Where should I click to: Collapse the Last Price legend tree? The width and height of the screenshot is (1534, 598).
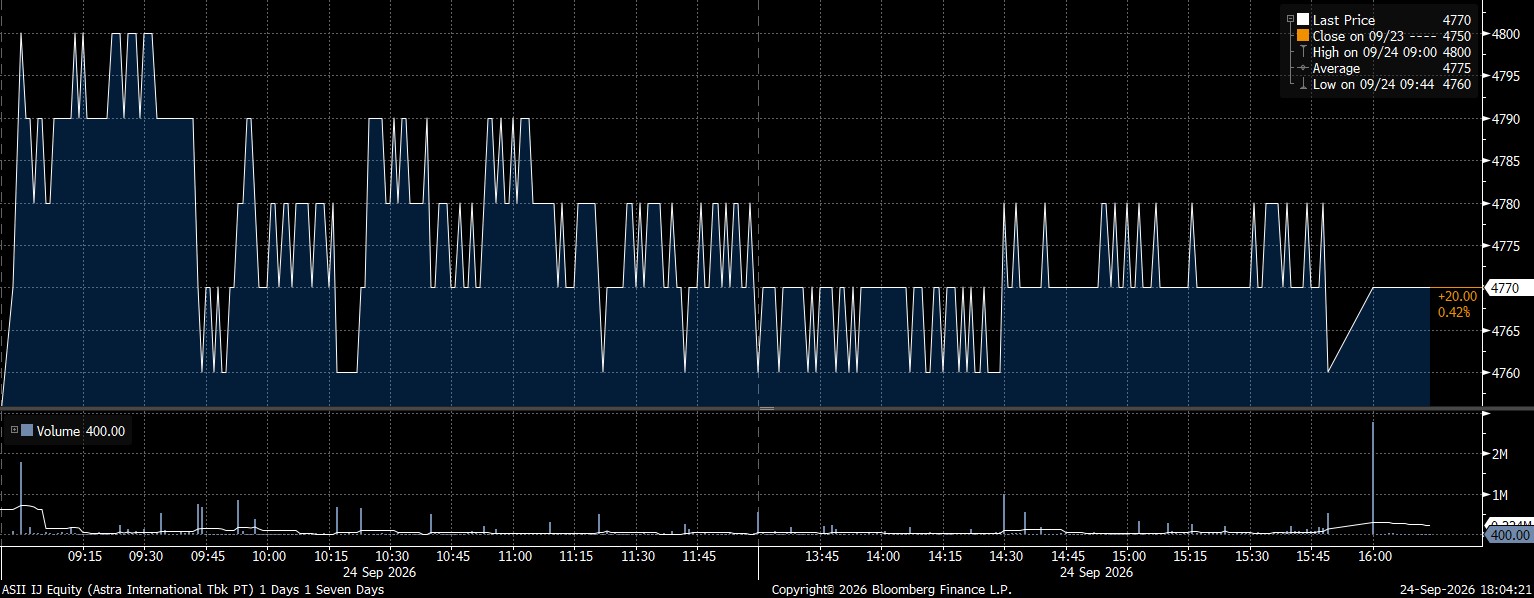point(1291,19)
